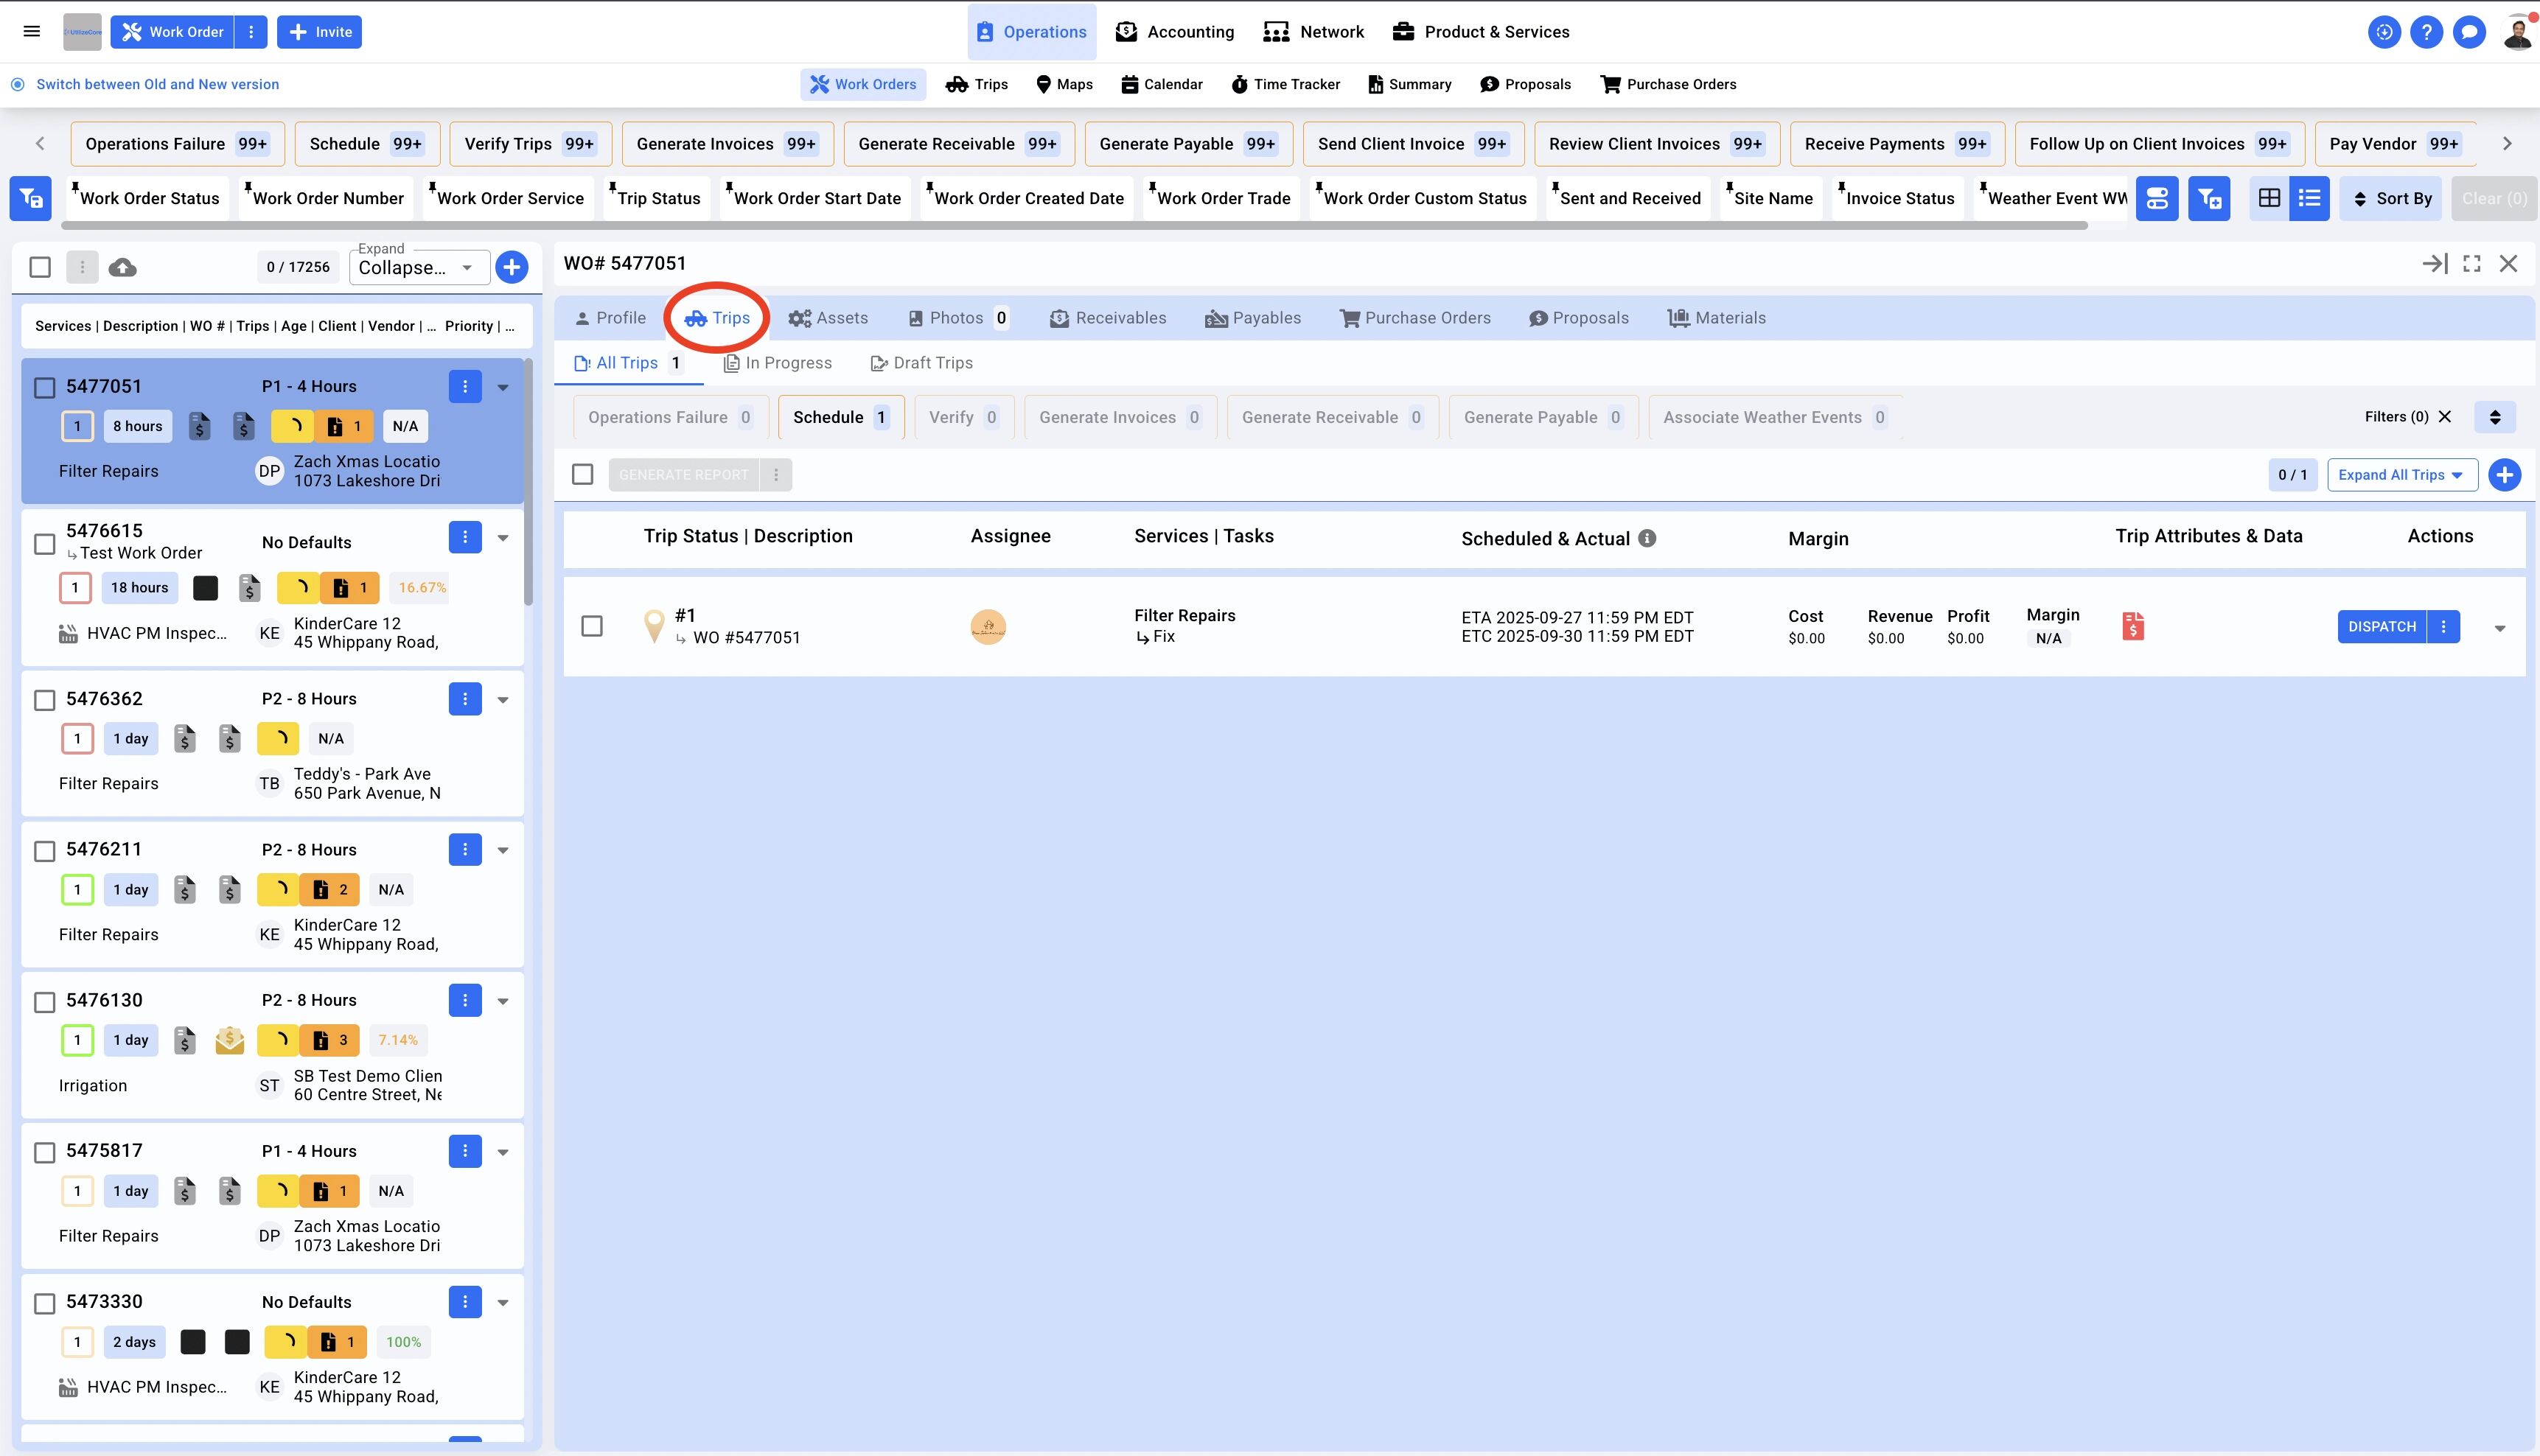Select checkbox for work order 5476615
The height and width of the screenshot is (1456, 2540).
pos(44,543)
